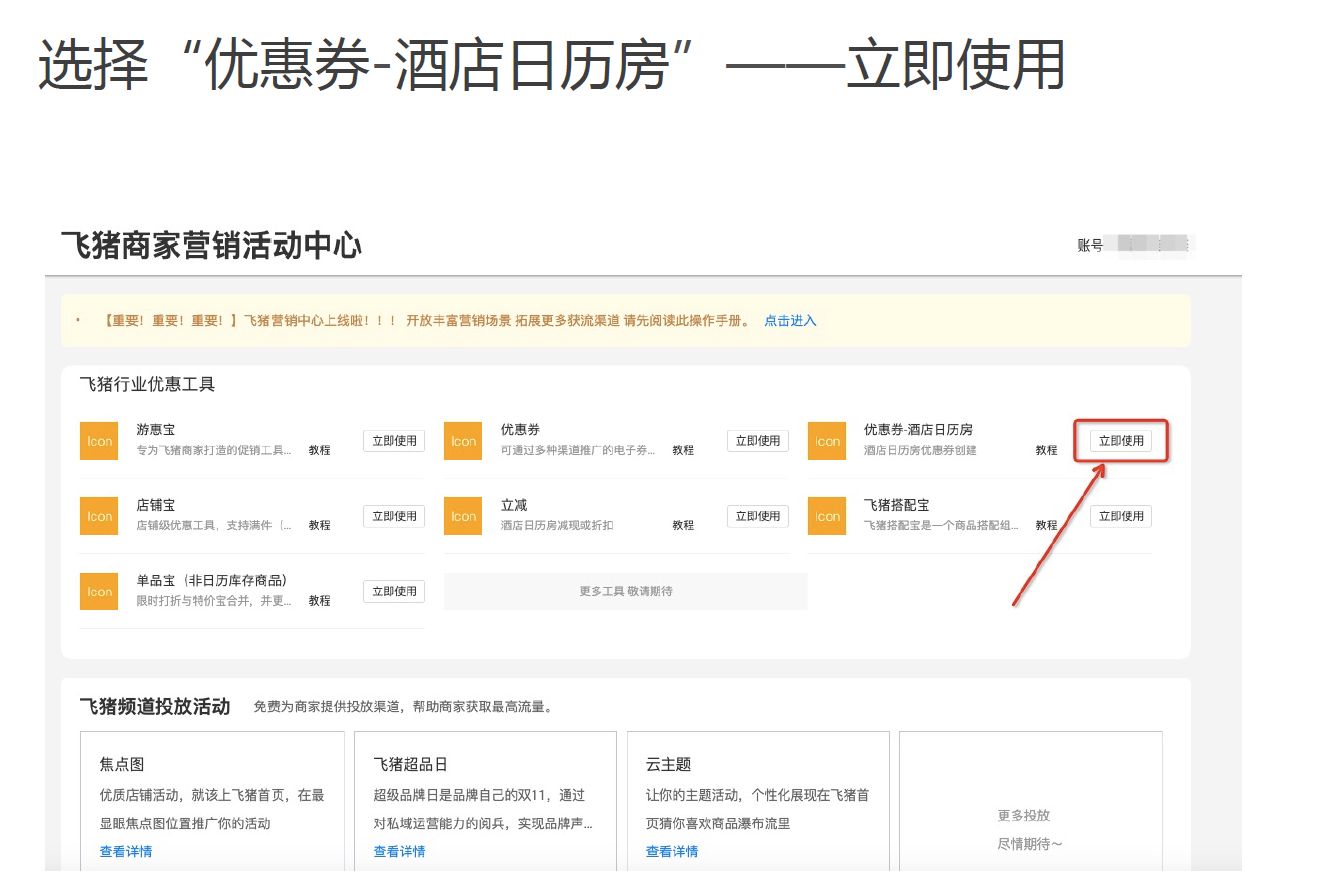
Task: Start using 立减 with its 立即使用 button
Action: coord(758,516)
